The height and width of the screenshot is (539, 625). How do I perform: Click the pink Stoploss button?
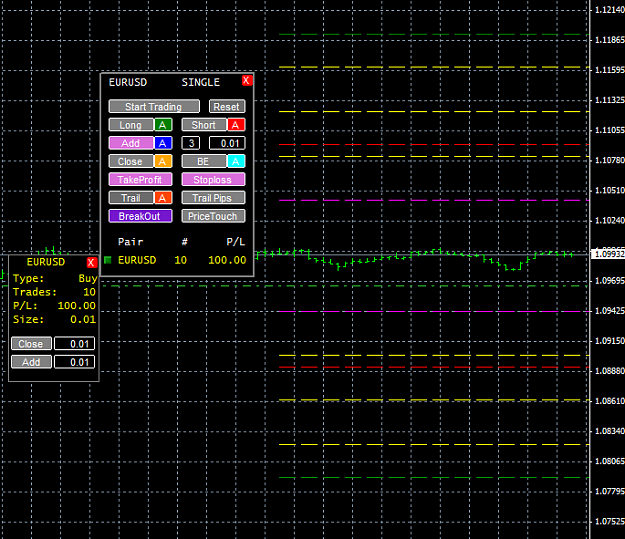click(x=213, y=179)
